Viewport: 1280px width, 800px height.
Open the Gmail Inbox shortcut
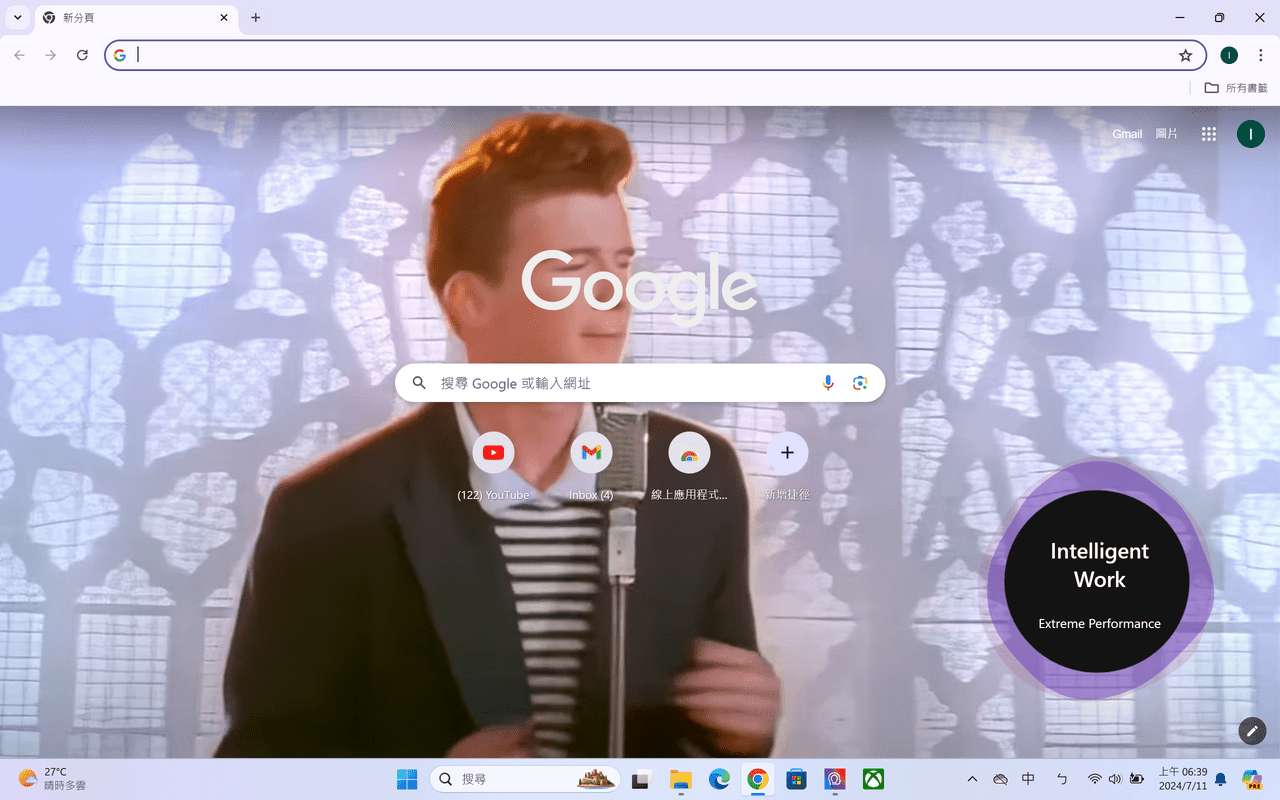(x=591, y=466)
